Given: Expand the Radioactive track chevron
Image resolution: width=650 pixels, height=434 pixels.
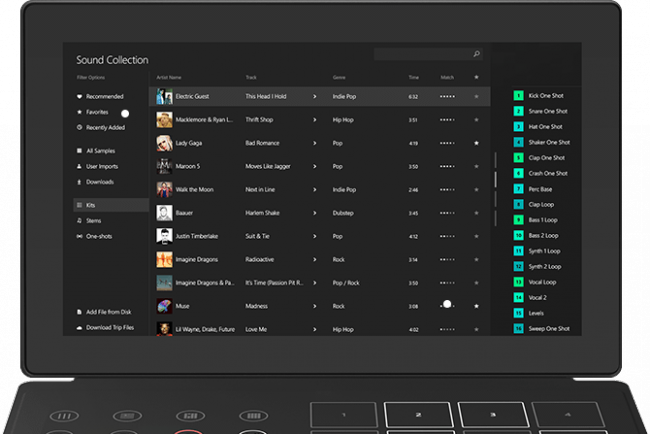Looking at the screenshot, I should [315, 259].
